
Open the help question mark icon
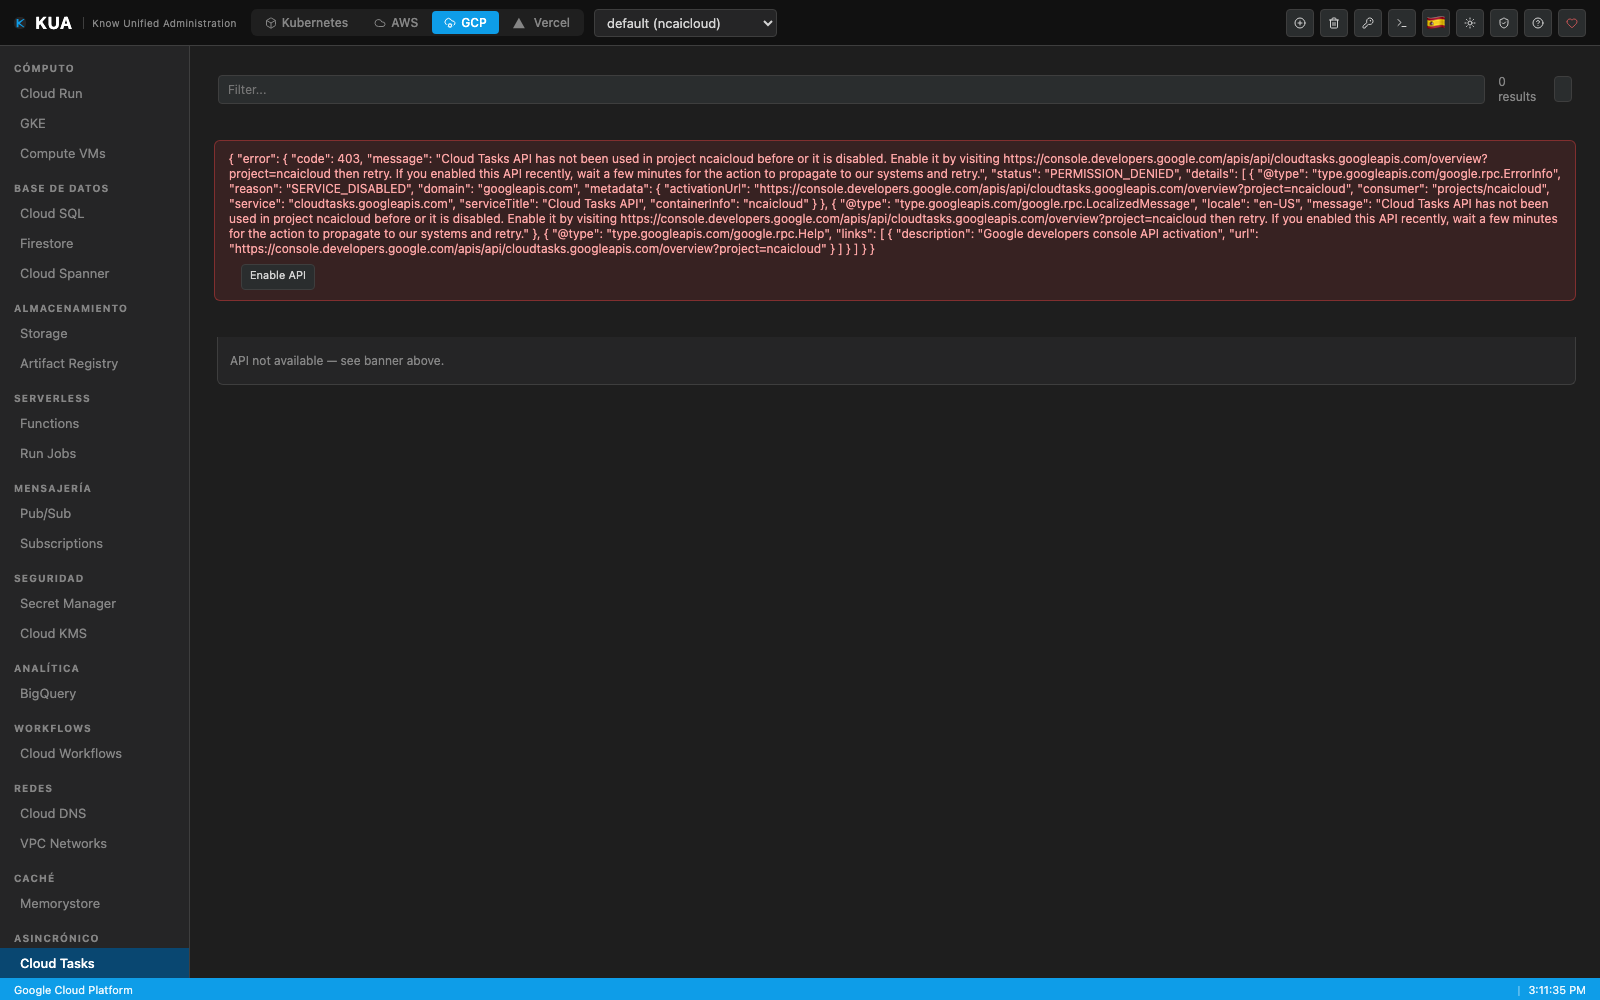point(1538,23)
